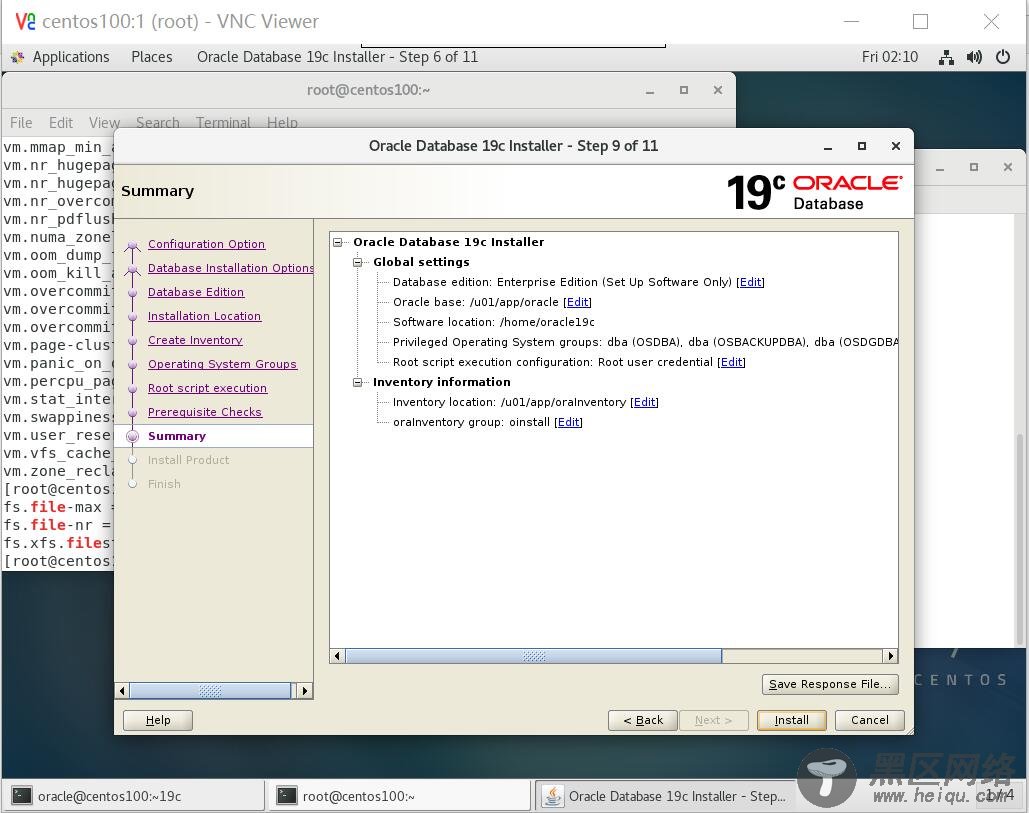The width and height of the screenshot is (1029, 813).
Task: Click Edit link for Database edition
Action: [750, 282]
